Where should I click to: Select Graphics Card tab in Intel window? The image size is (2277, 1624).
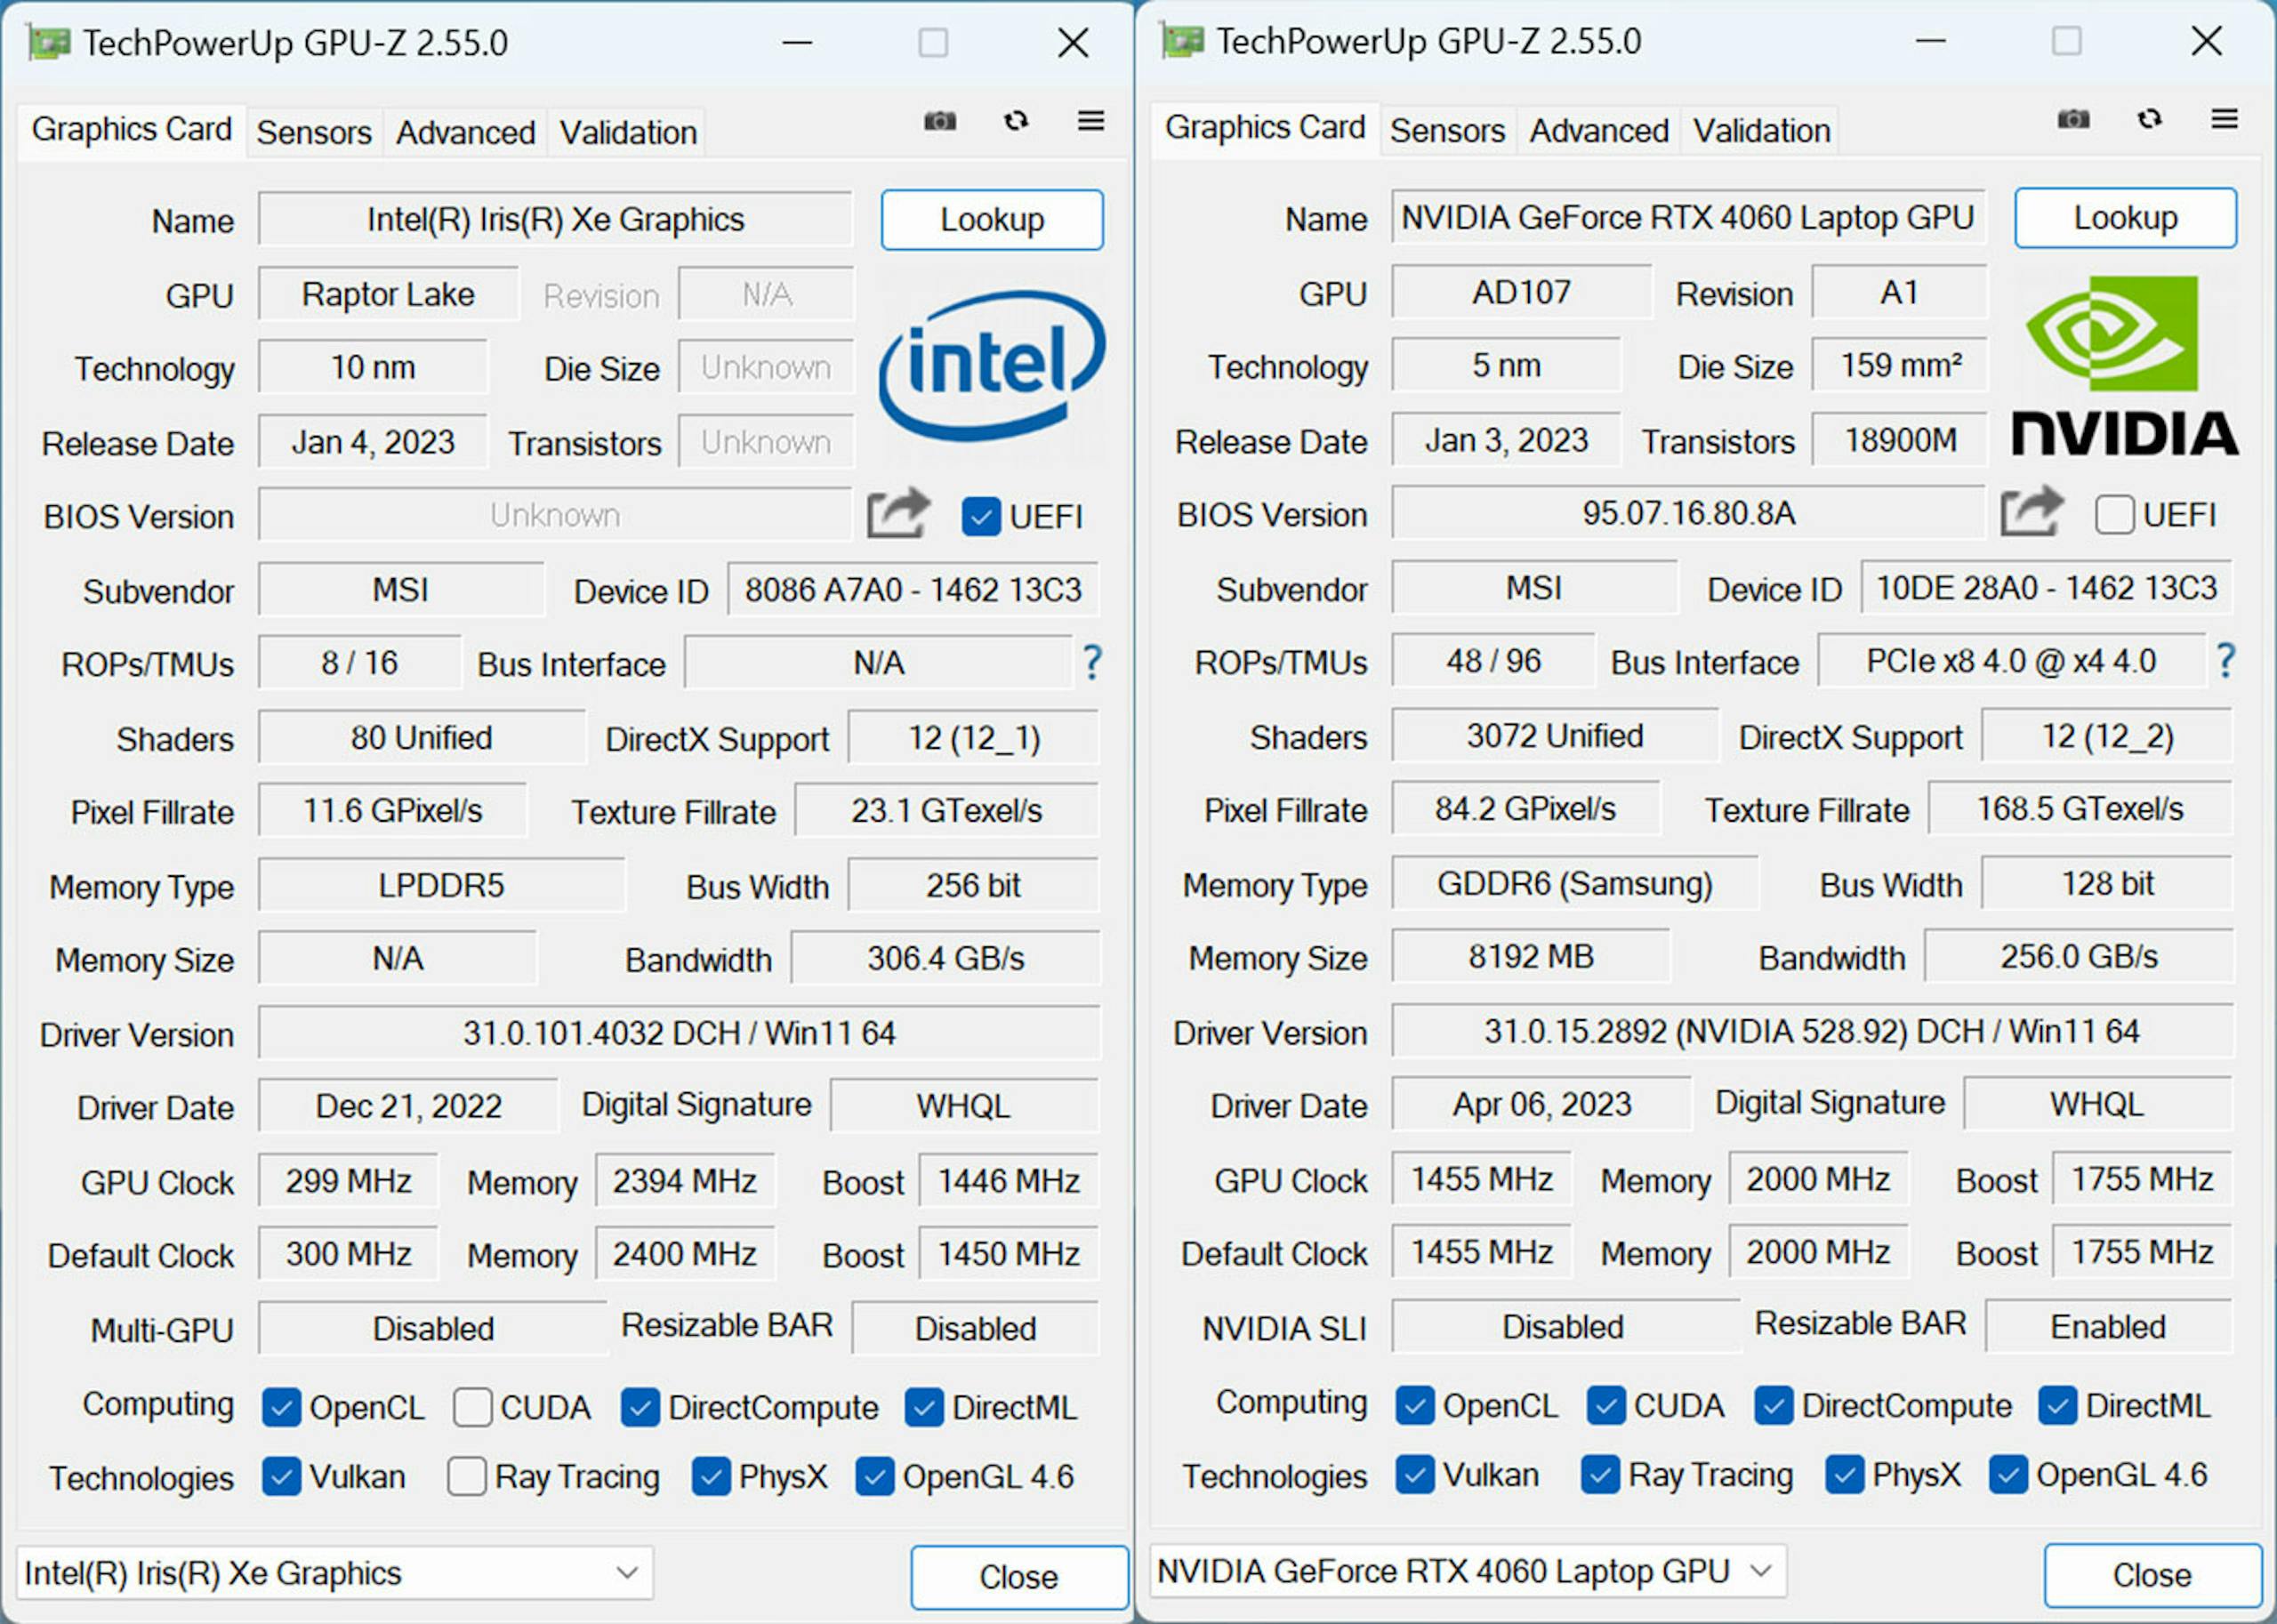[132, 130]
